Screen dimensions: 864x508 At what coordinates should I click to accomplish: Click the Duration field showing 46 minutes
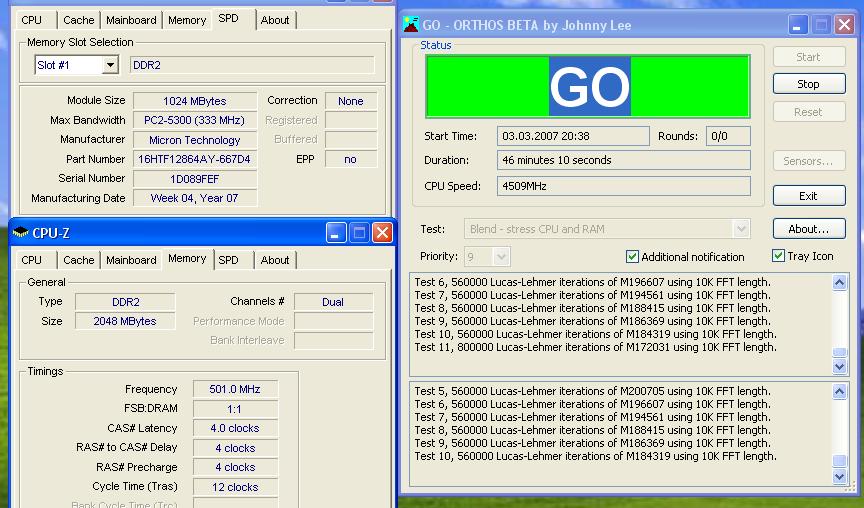pos(624,160)
